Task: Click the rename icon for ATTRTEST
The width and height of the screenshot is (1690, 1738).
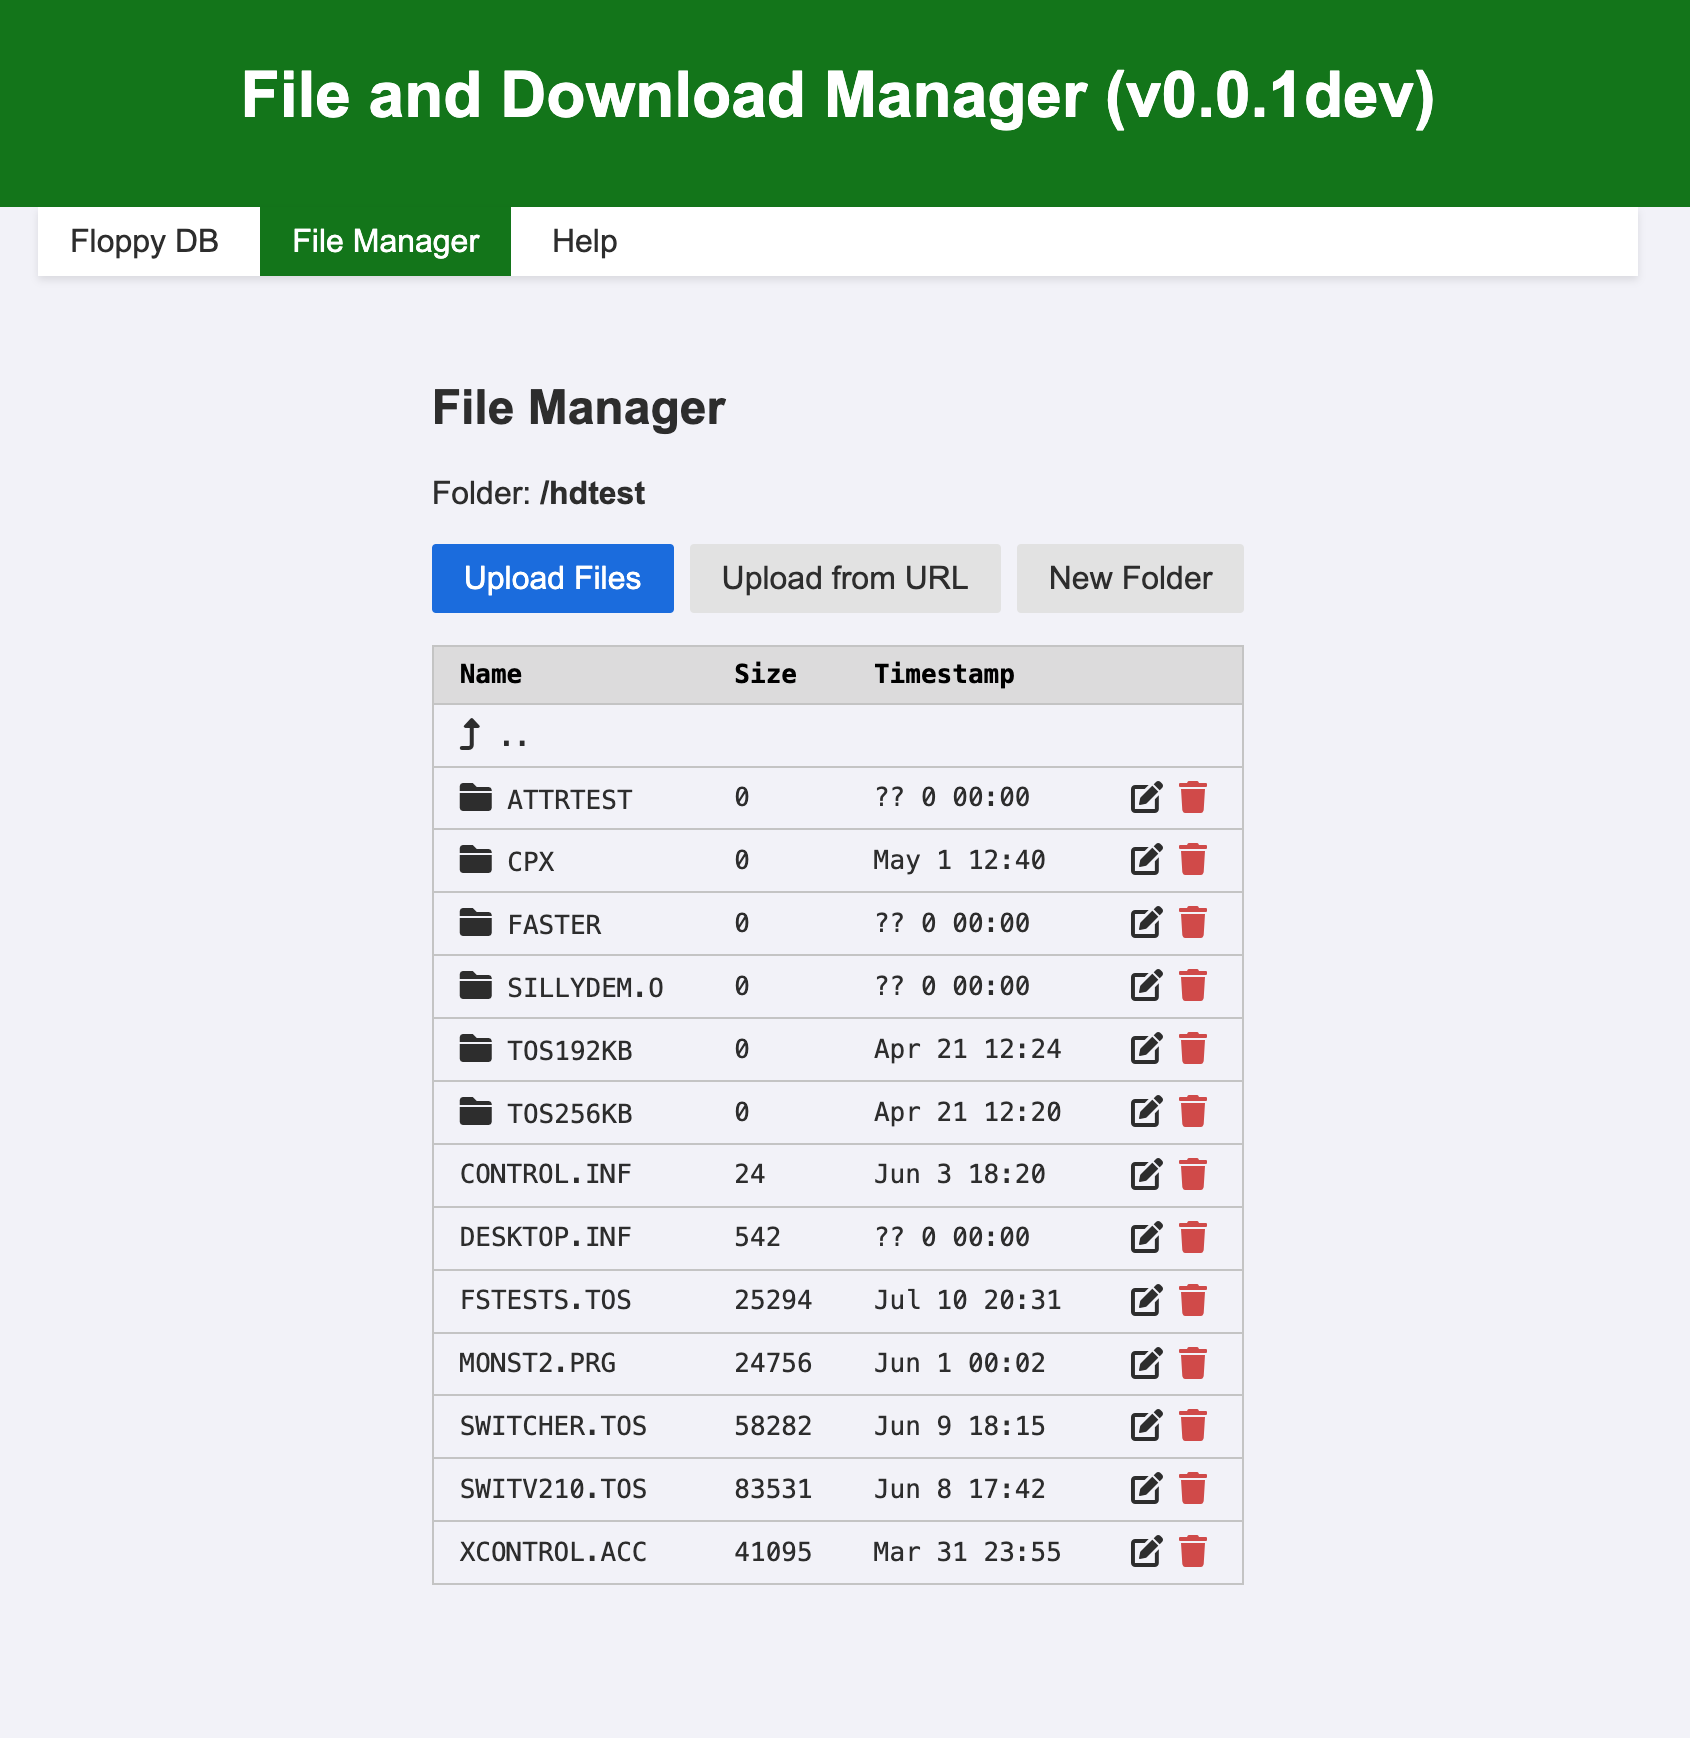Action: pyautogui.click(x=1146, y=797)
